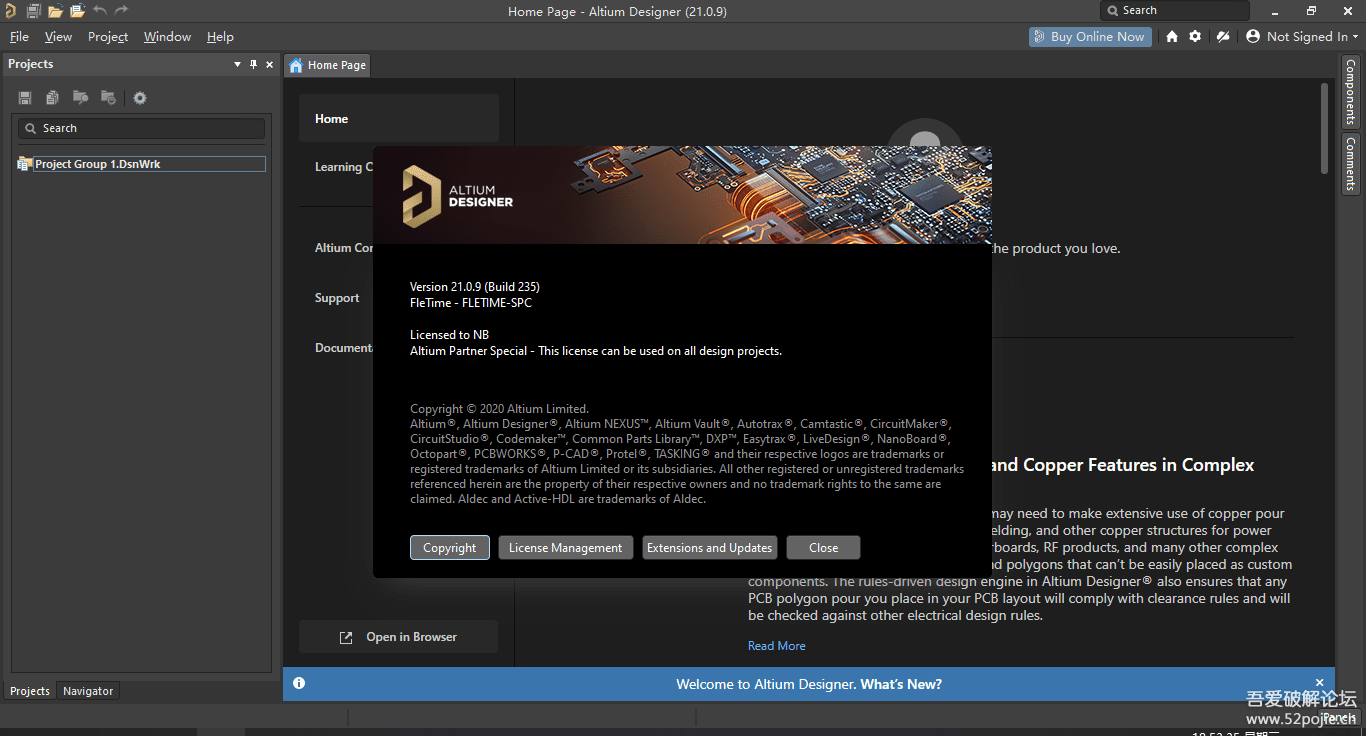Image resolution: width=1366 pixels, height=736 pixels.
Task: Pin the Projects panel
Action: click(253, 64)
